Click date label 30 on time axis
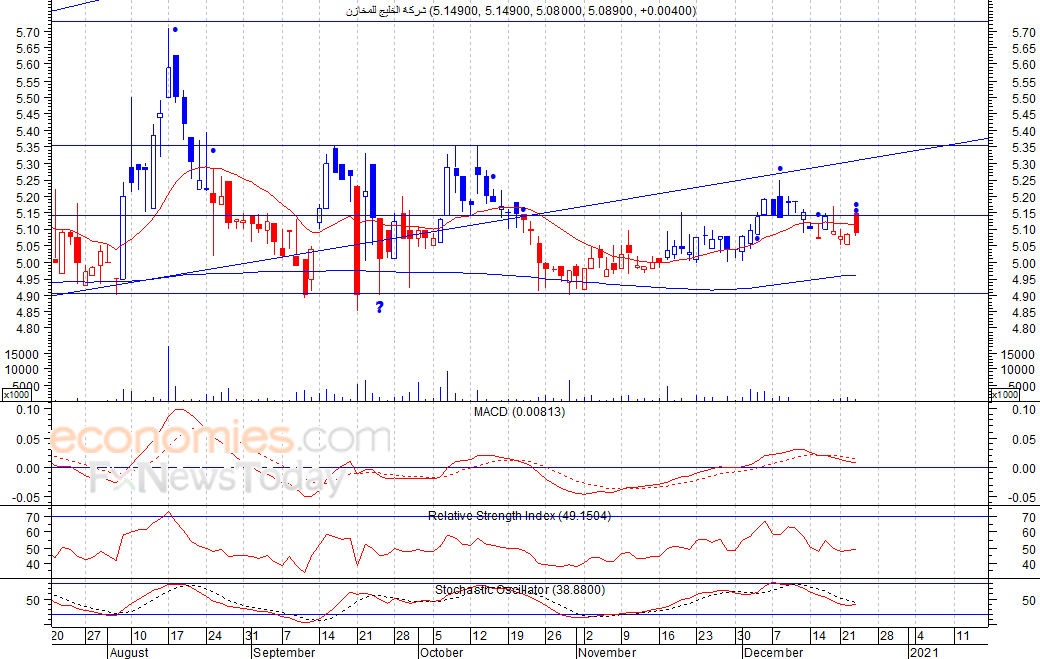This screenshot has height=659, width=1040. pos(743,636)
